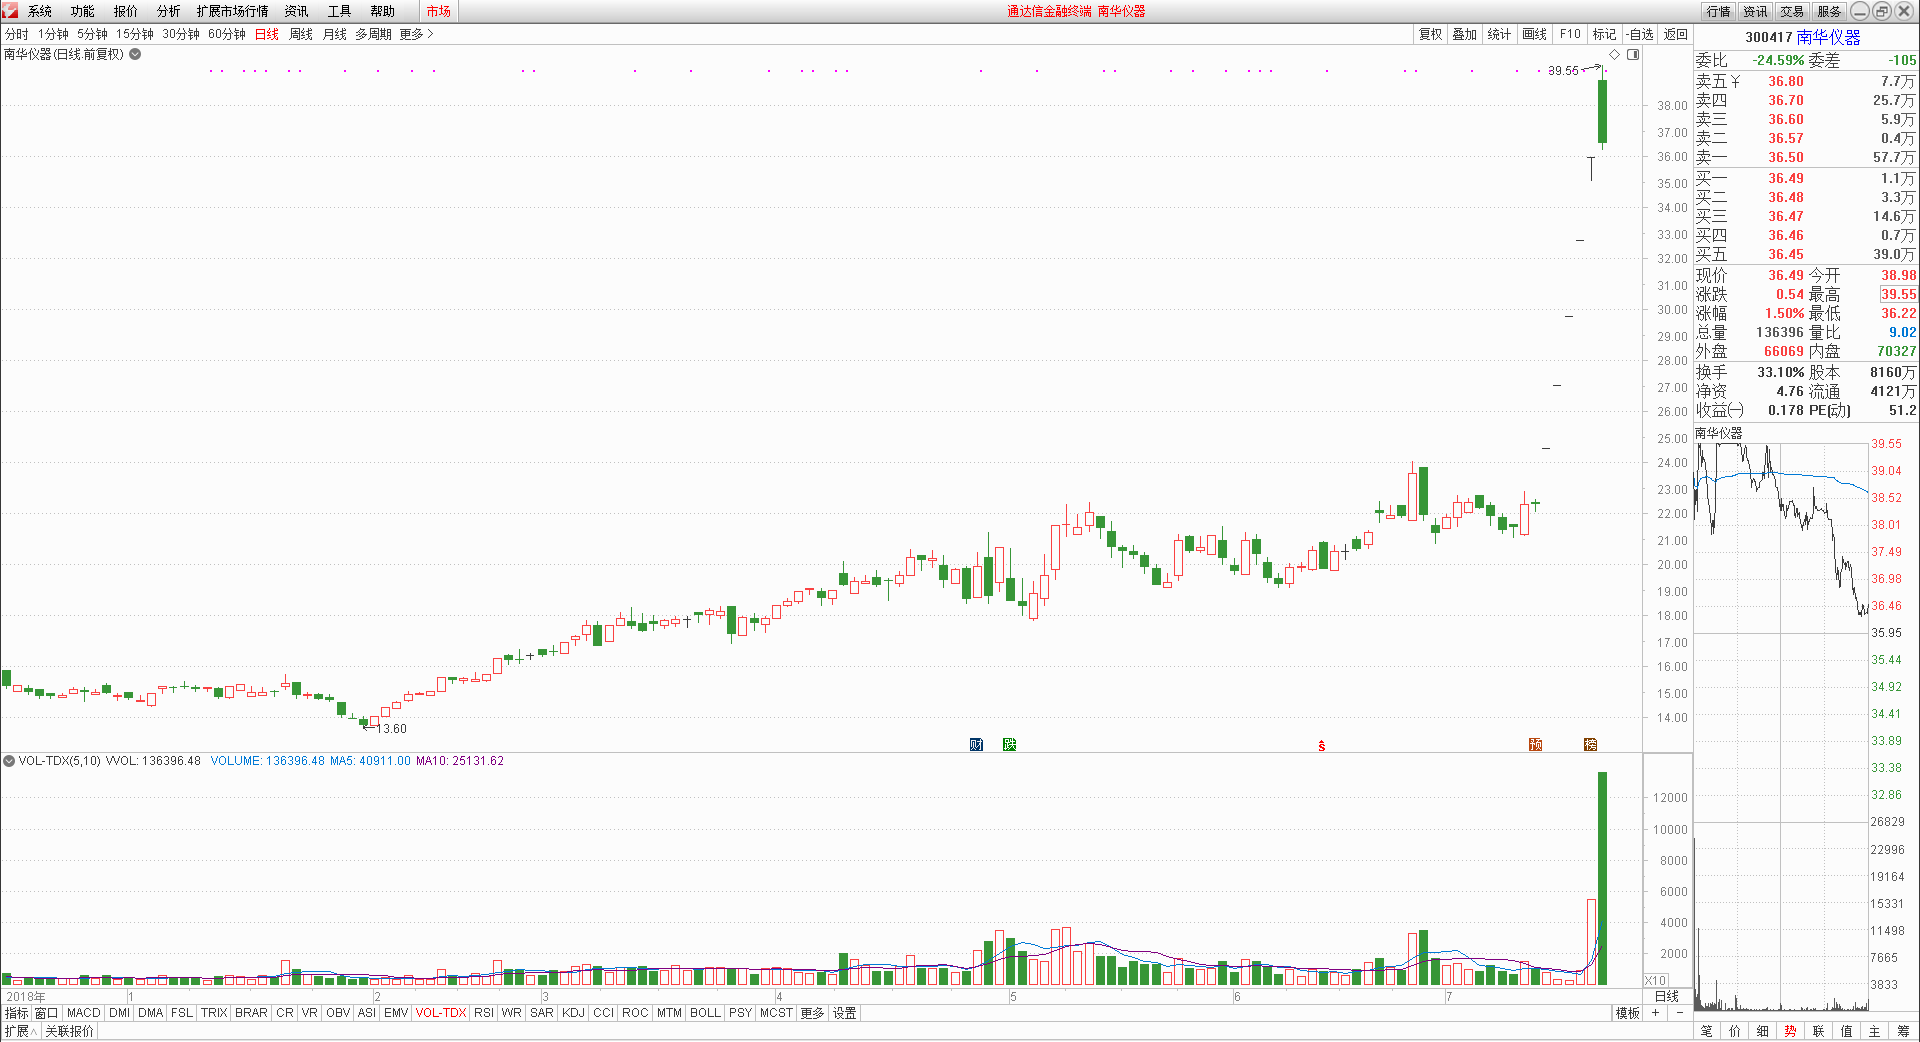Open the 设置 indicator settings

[x=845, y=1013]
